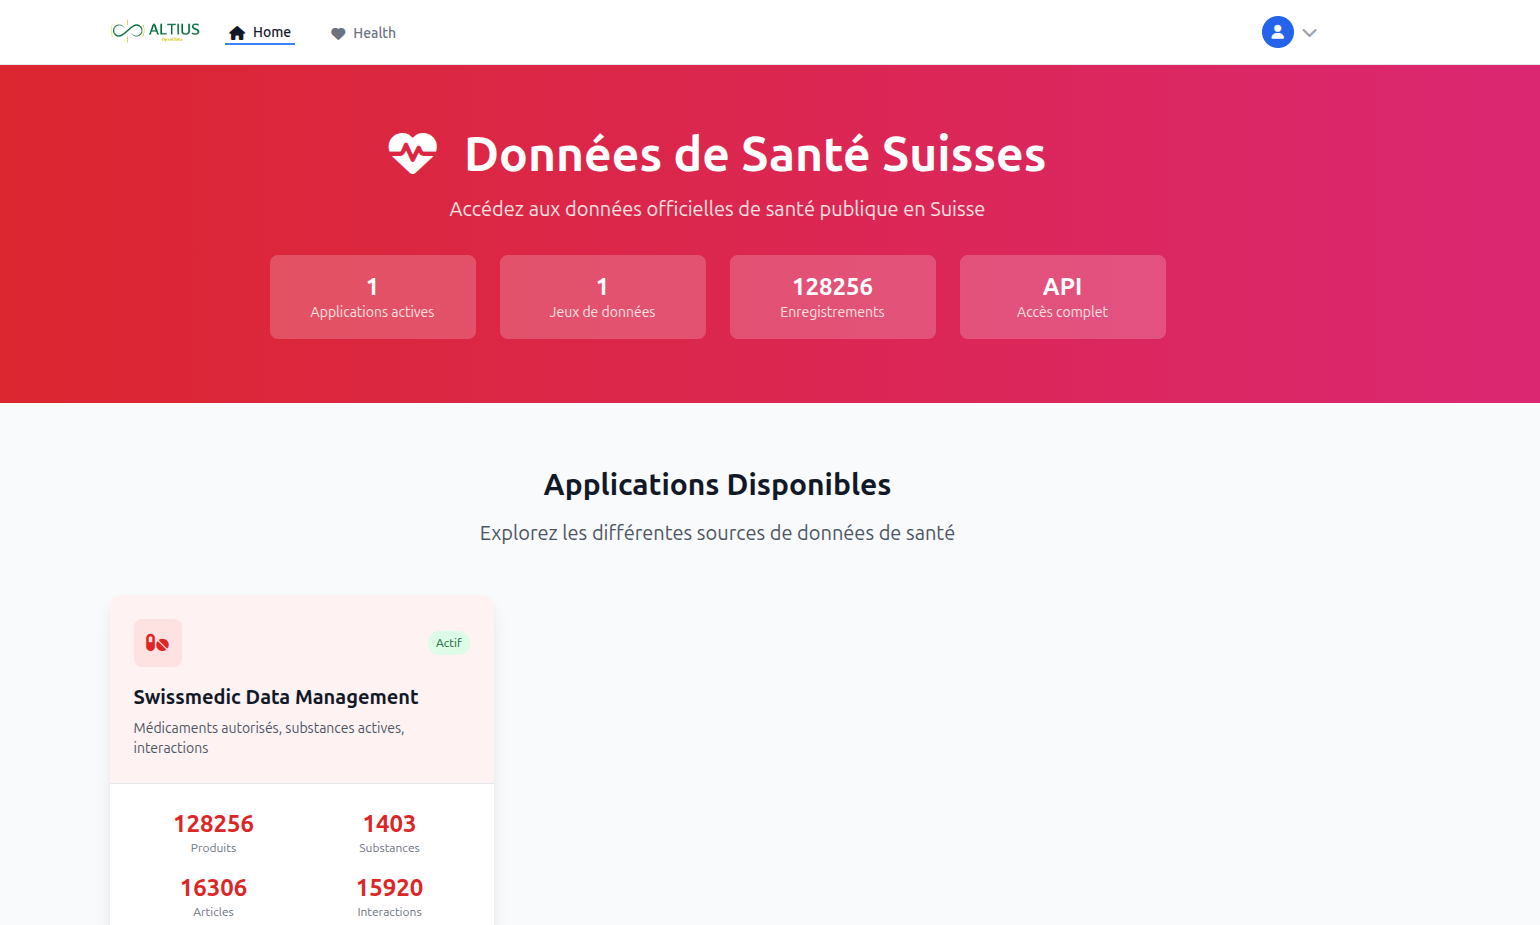Select the Jeux de données stat tile
Screen dimensions: 1540x925
[602, 297]
